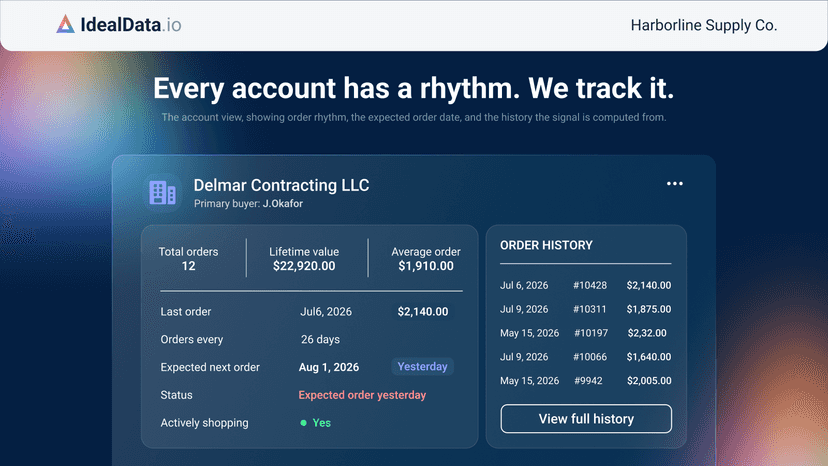Select order #10311 in order history
This screenshot has height=466, width=828.
590,309
